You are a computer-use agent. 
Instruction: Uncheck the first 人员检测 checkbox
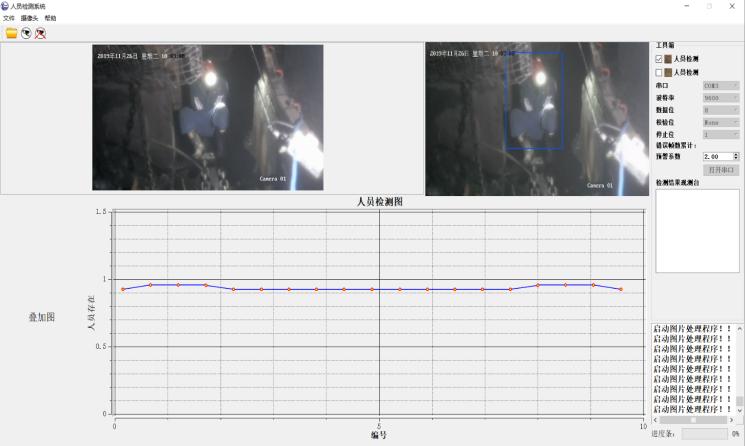[x=658, y=59]
